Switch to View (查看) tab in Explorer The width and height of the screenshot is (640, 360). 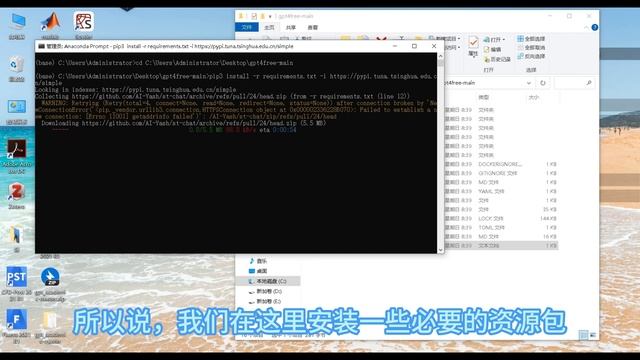pyautogui.click(x=313, y=27)
